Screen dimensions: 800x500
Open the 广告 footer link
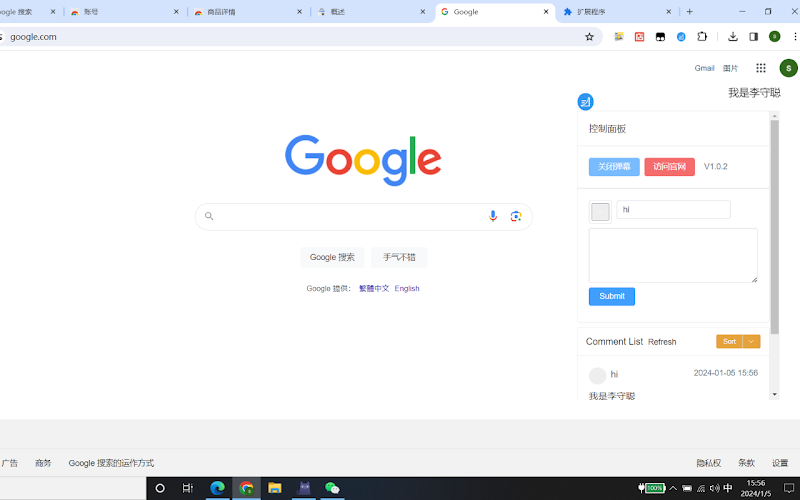9,463
